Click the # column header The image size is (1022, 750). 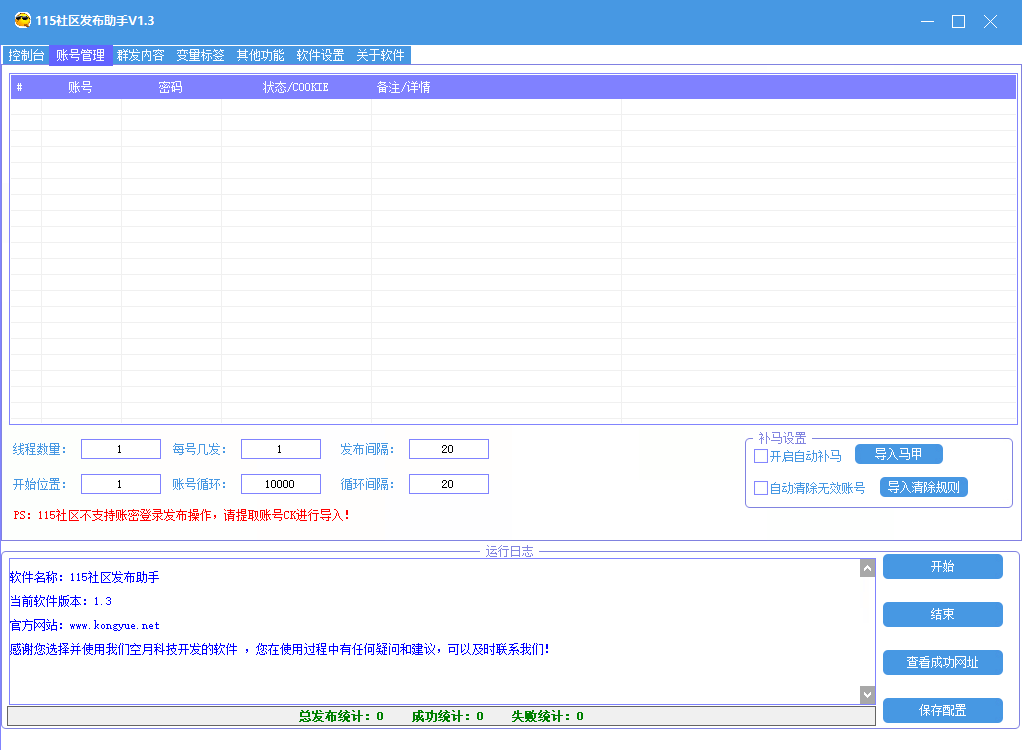pos(20,87)
